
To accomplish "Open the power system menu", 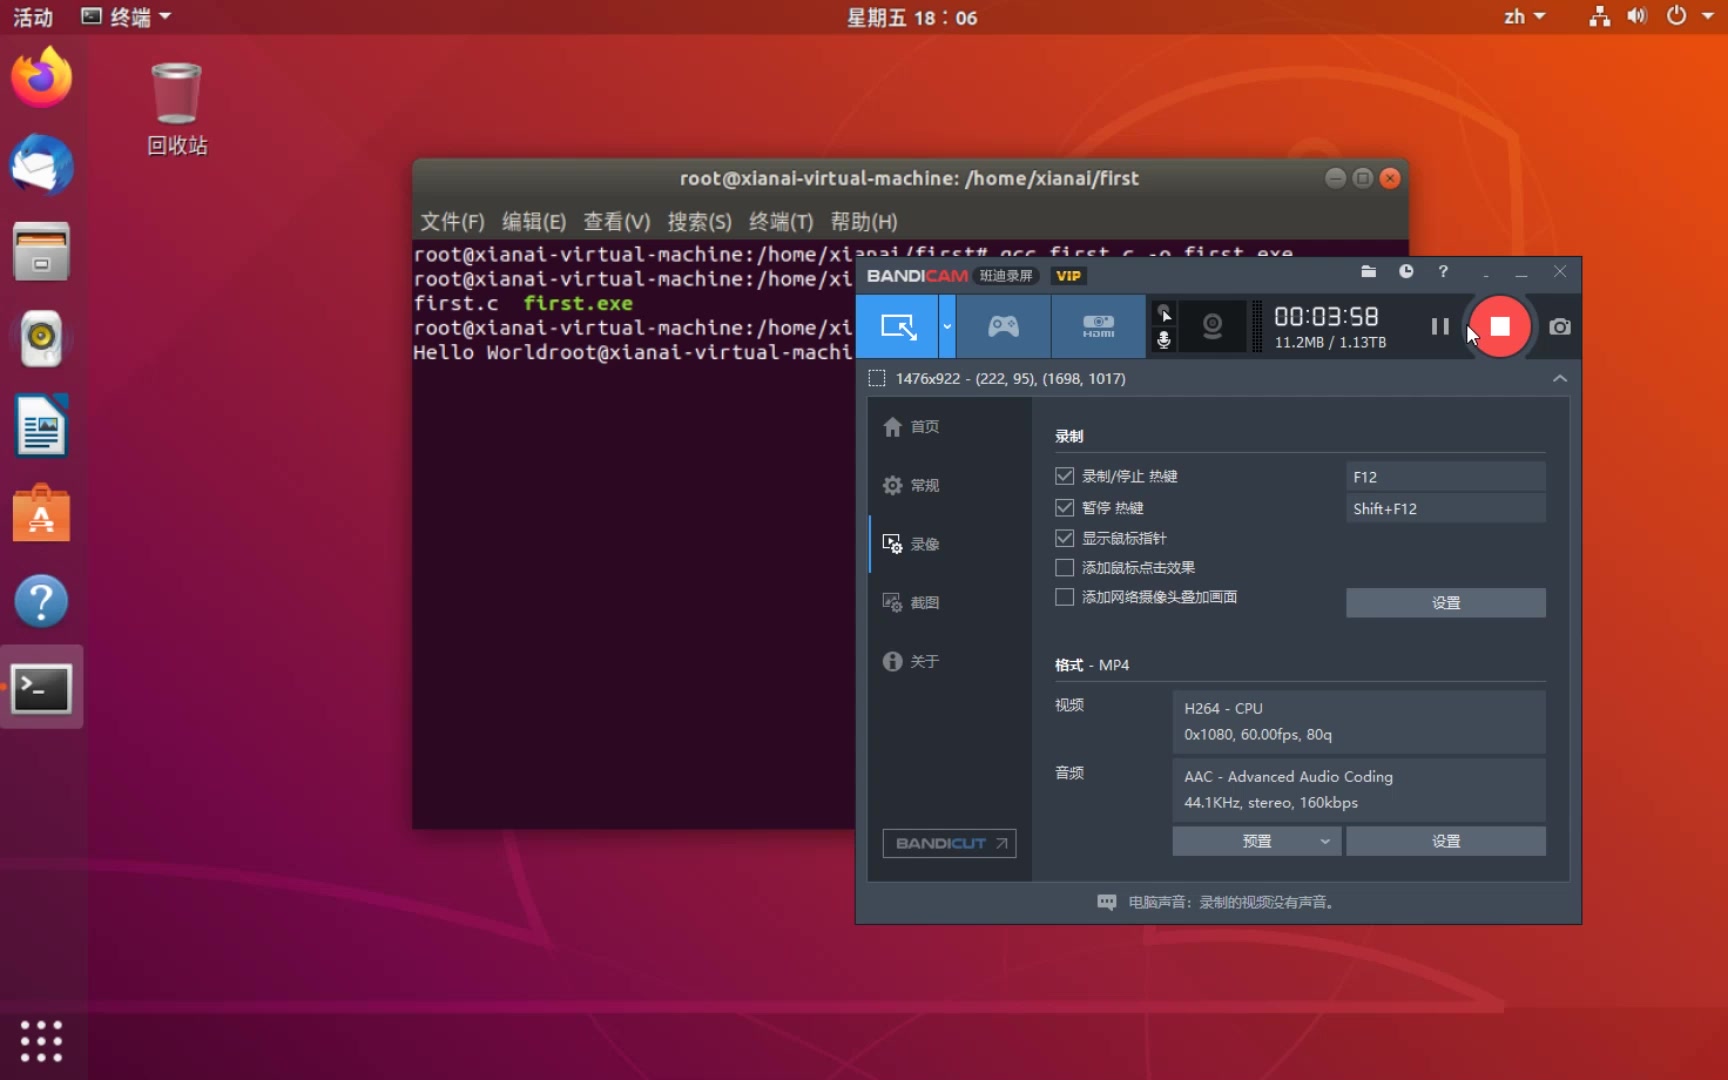I will tap(1688, 17).
